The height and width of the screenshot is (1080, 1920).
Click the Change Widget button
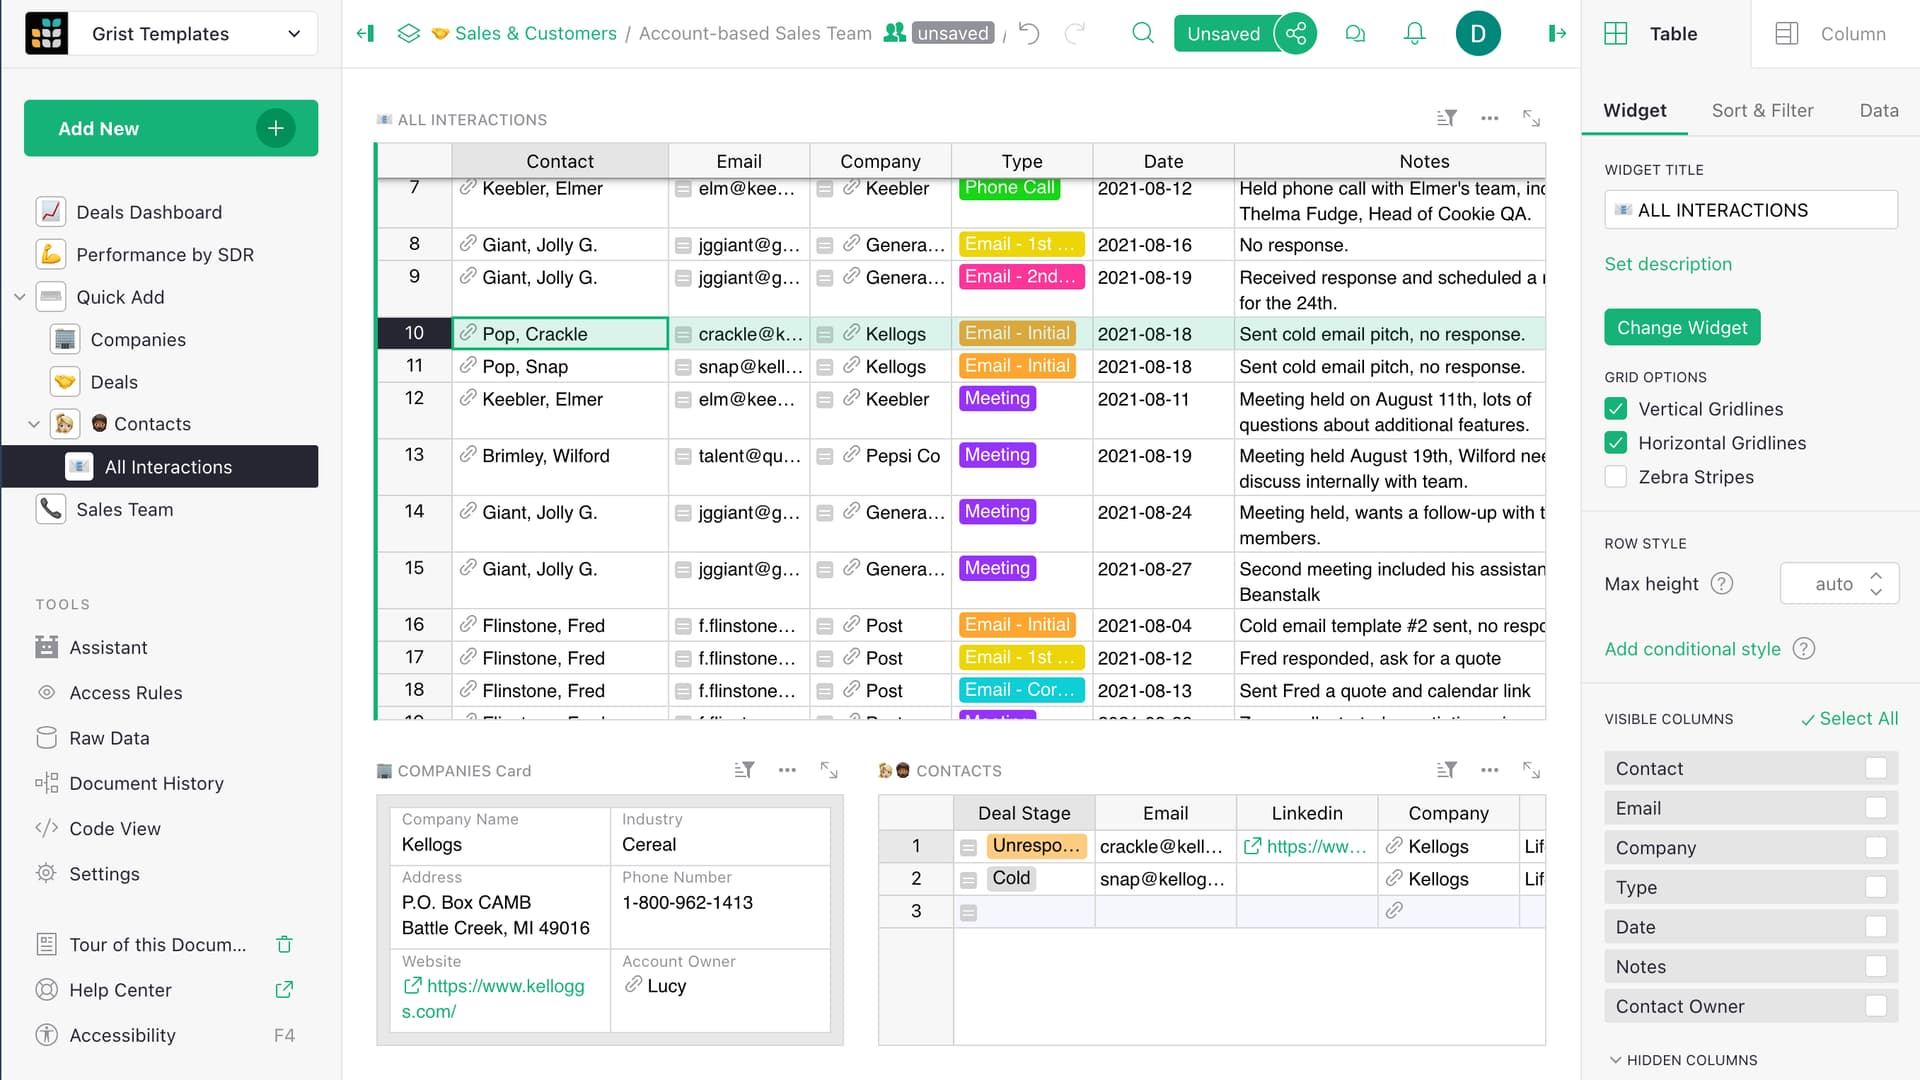pyautogui.click(x=1682, y=327)
